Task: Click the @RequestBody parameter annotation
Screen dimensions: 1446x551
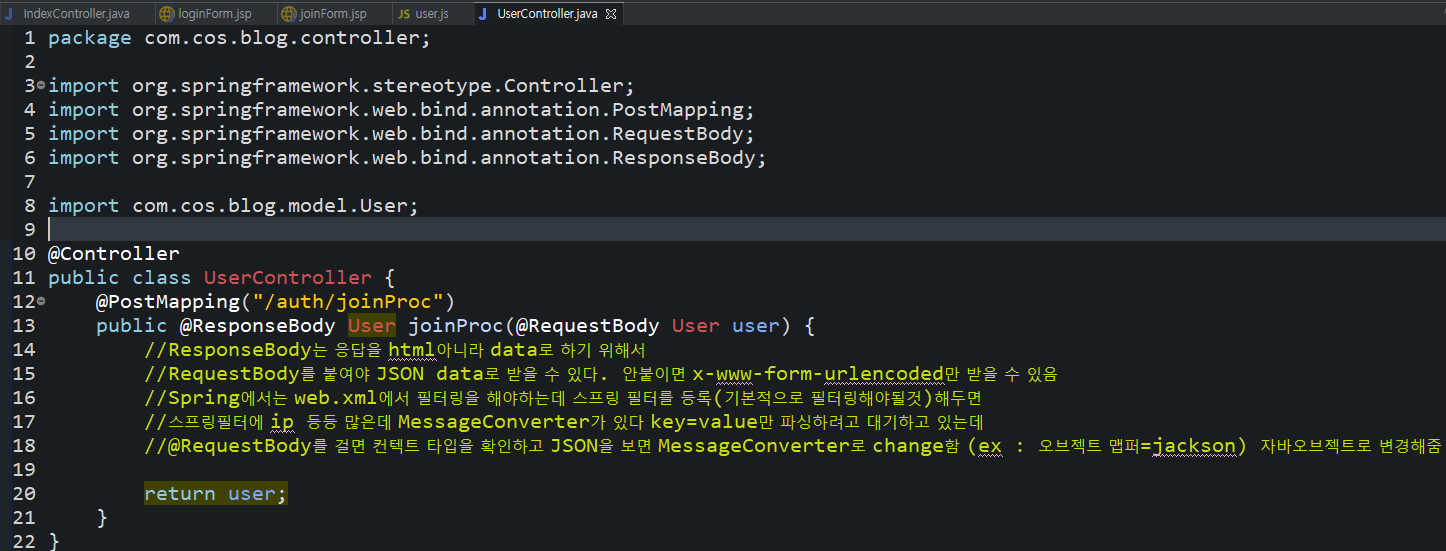Action: 587,326
